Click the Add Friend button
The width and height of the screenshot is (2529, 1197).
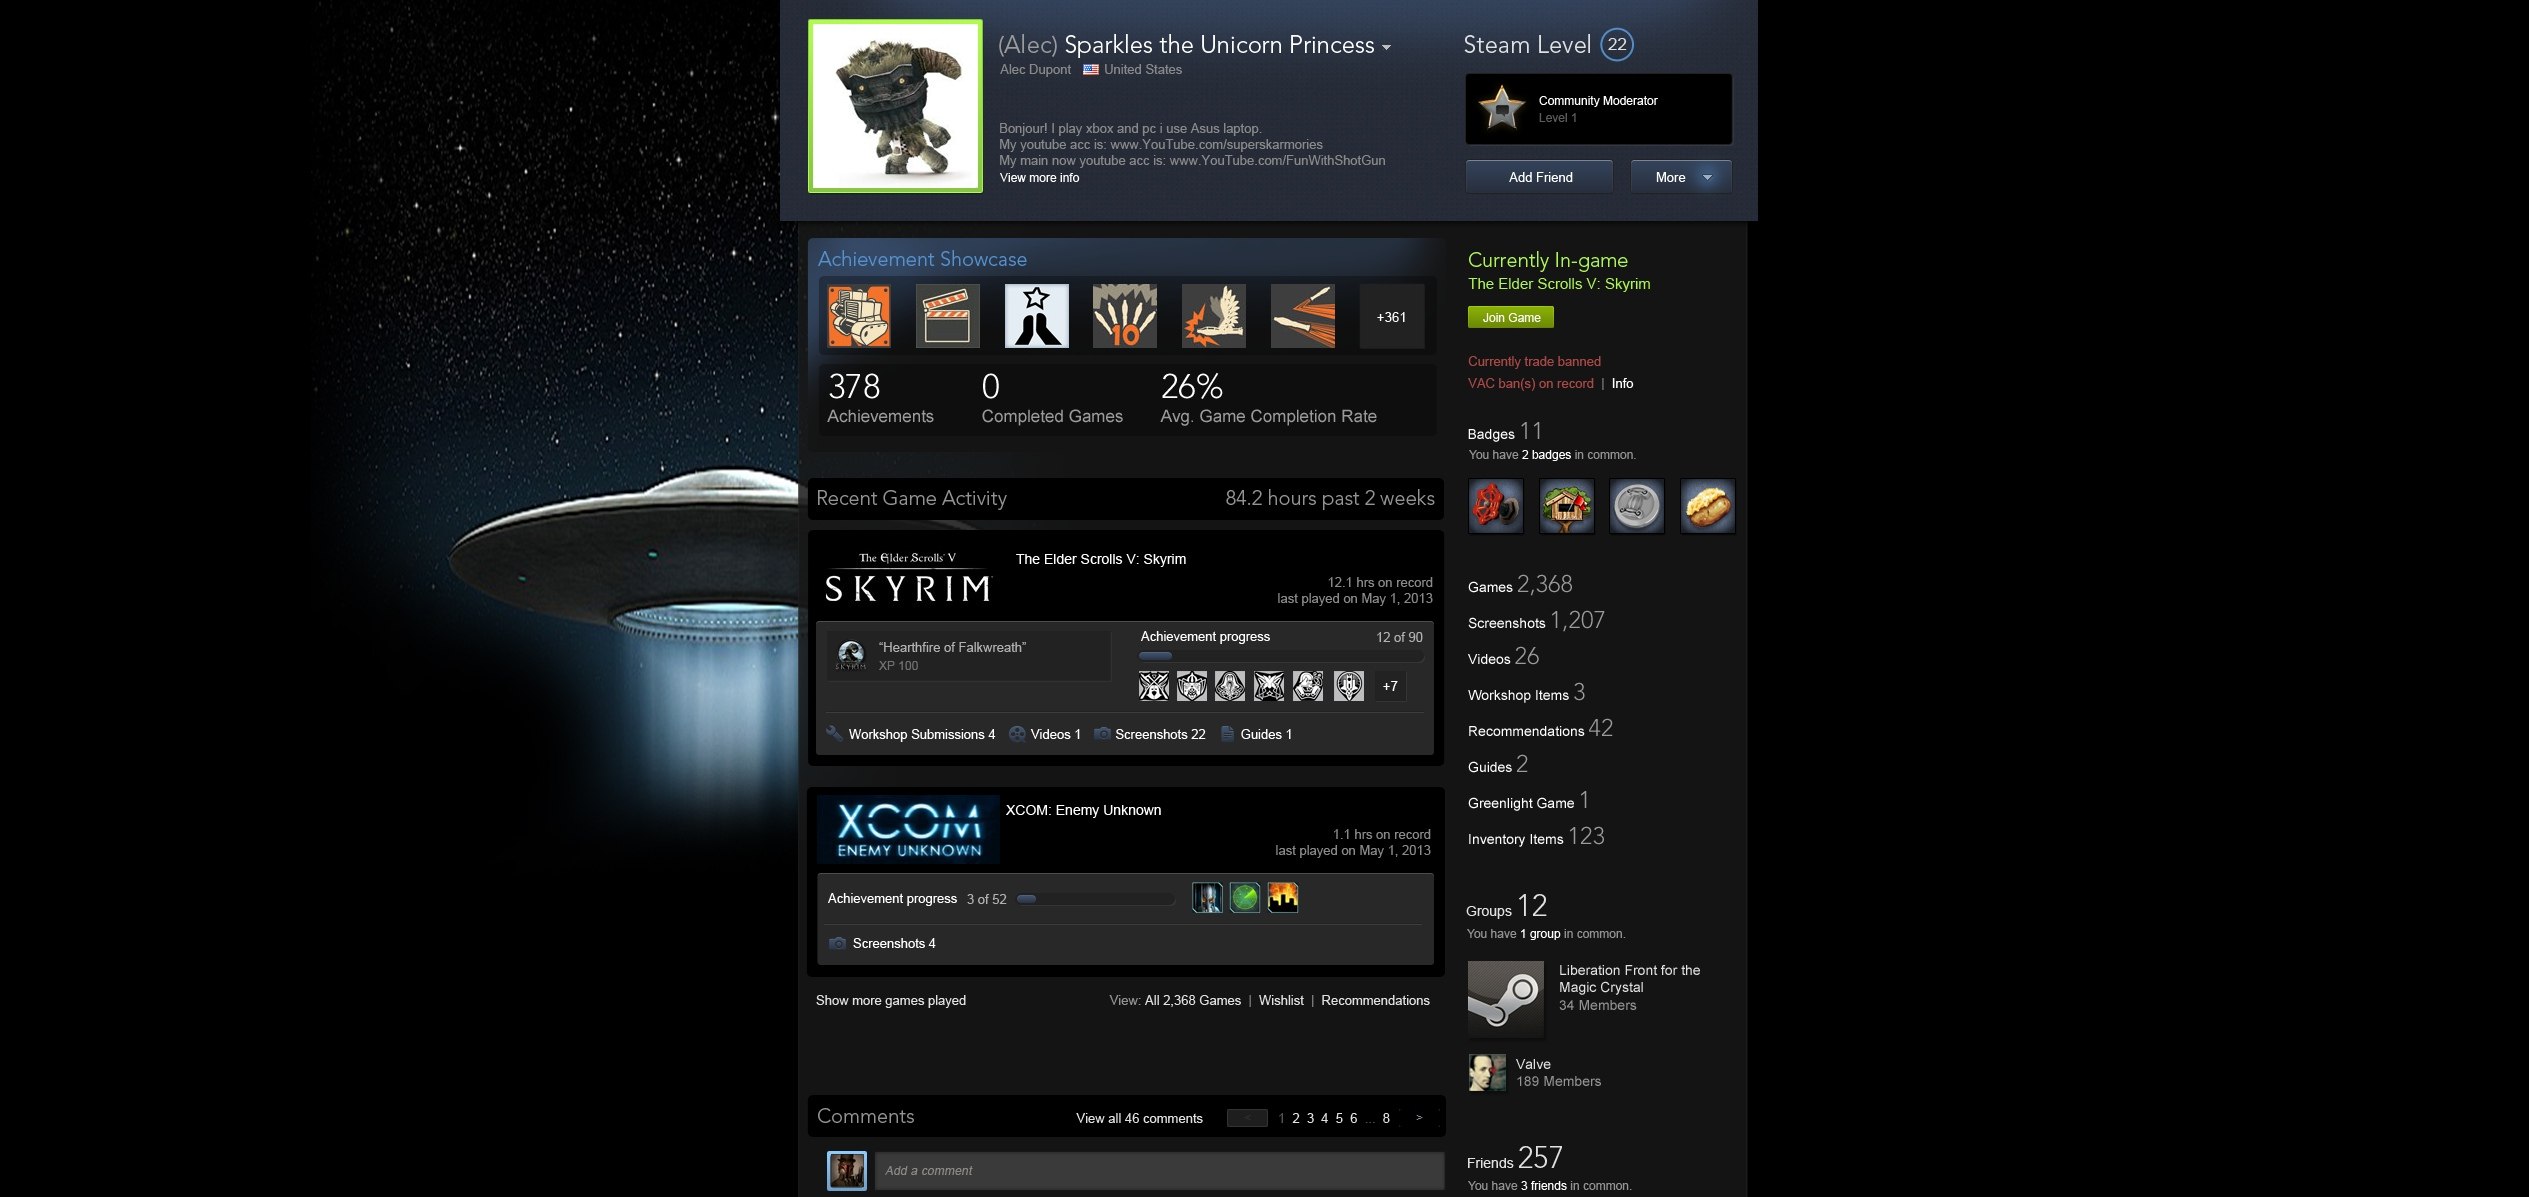[1540, 177]
